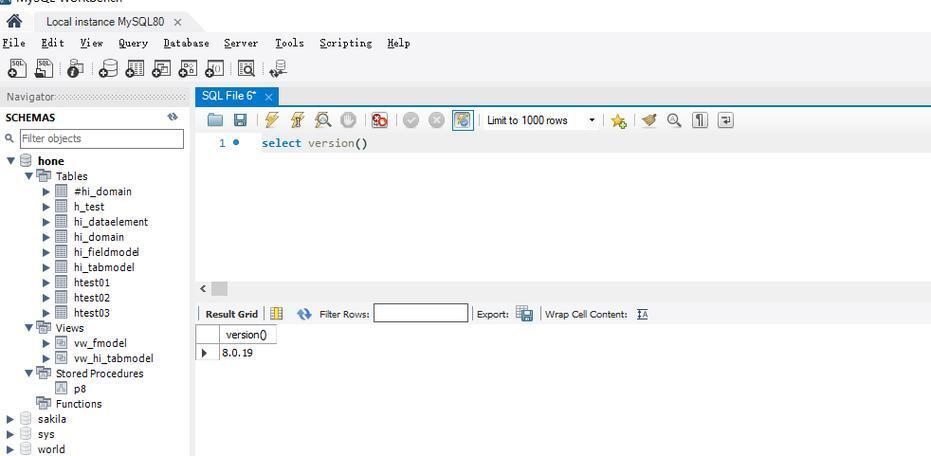Open the inspector for selected object
The image size is (931, 456).
click(75, 68)
